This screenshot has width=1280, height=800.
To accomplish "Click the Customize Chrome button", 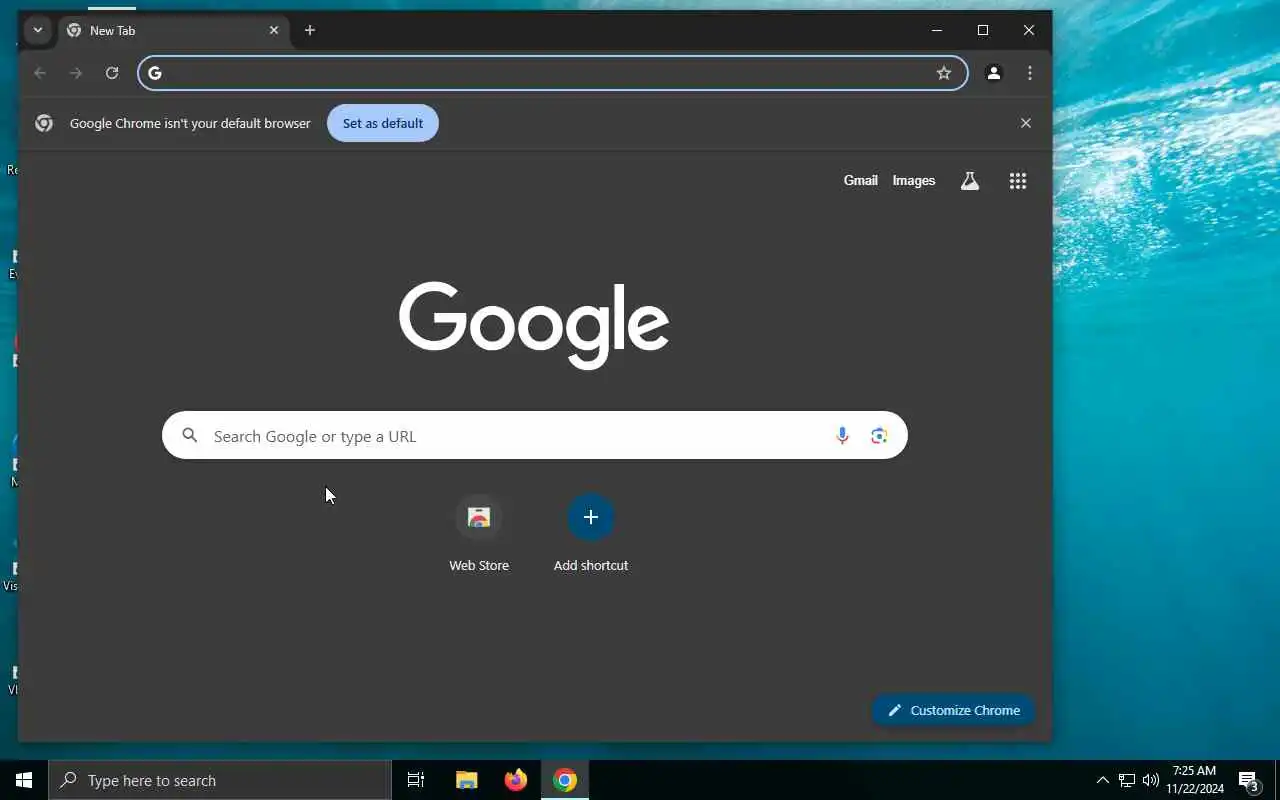I will [954, 710].
